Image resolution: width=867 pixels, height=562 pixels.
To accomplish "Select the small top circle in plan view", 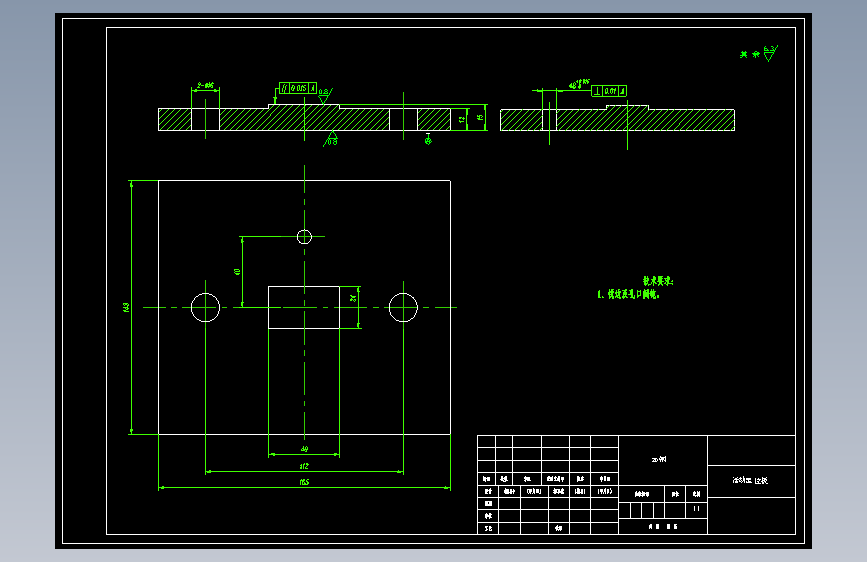I will coord(304,237).
